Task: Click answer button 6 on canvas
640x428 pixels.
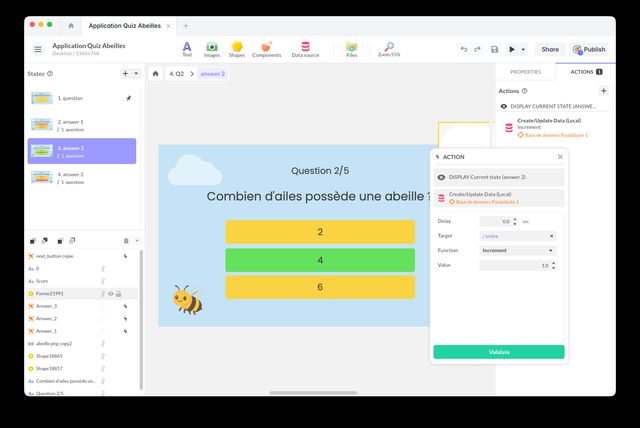Action: pos(320,287)
